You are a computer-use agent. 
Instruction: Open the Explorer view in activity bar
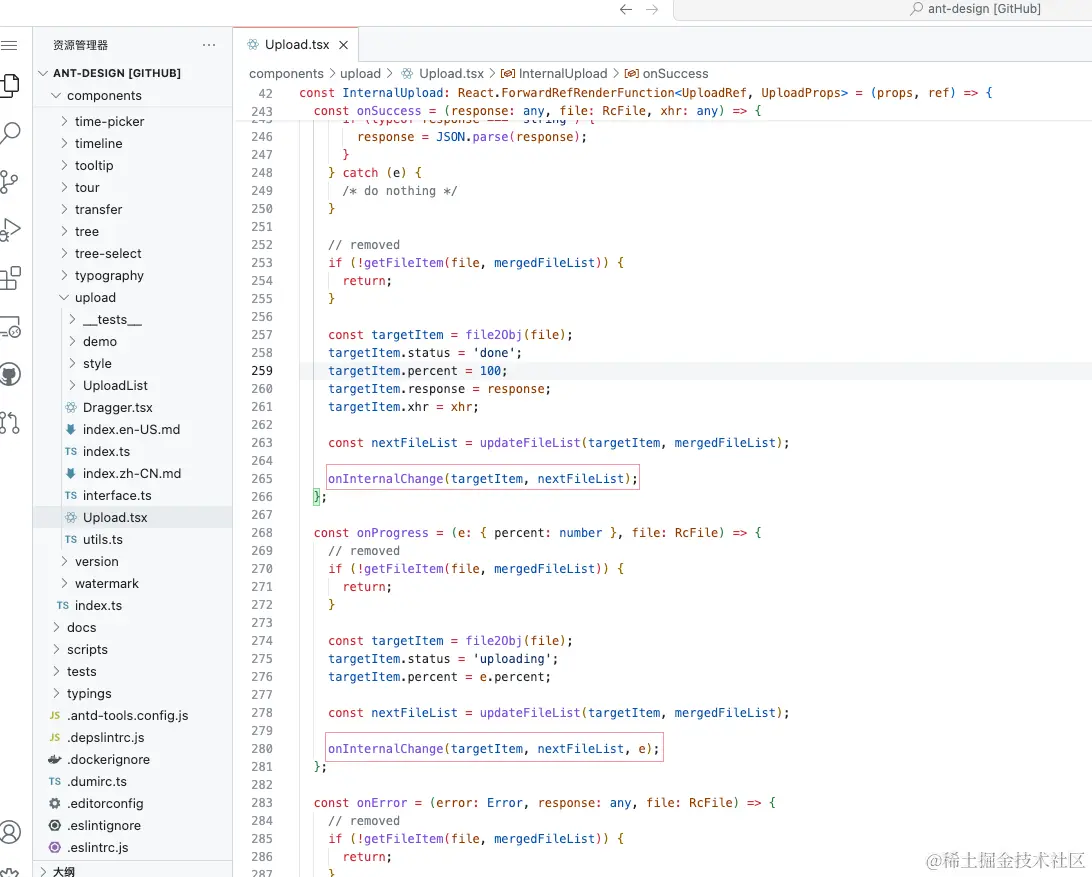[x=10, y=85]
